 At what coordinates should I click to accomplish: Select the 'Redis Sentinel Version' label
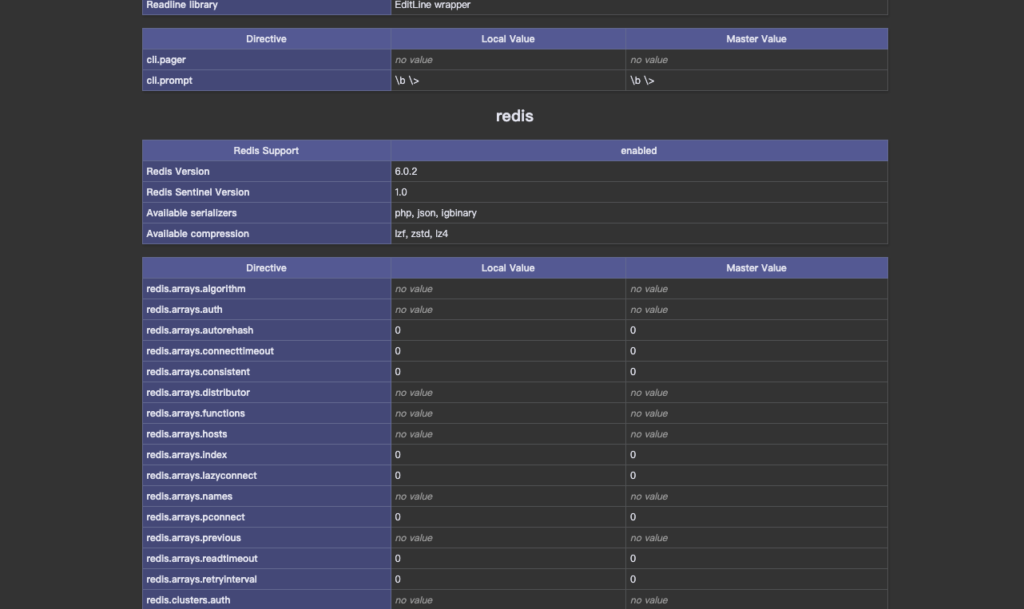click(x=198, y=193)
